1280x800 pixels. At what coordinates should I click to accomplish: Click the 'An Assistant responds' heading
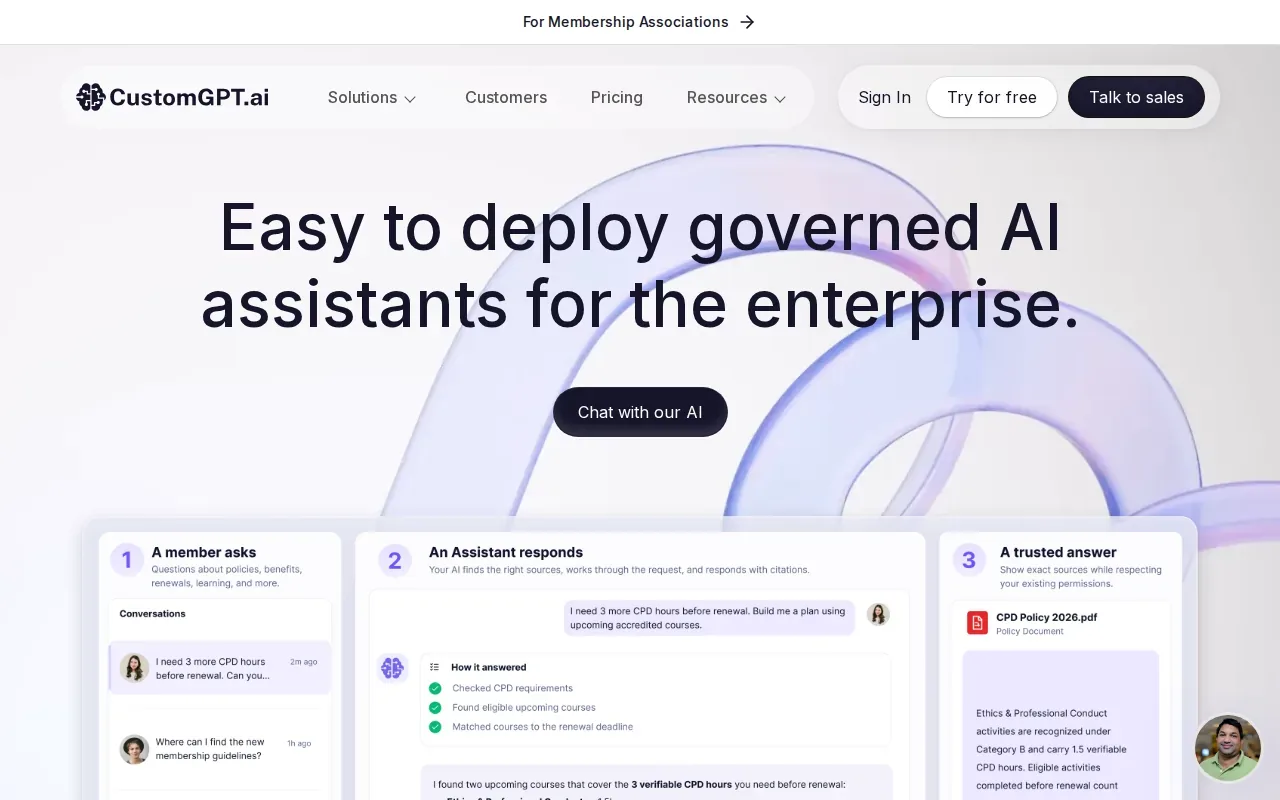tap(506, 552)
